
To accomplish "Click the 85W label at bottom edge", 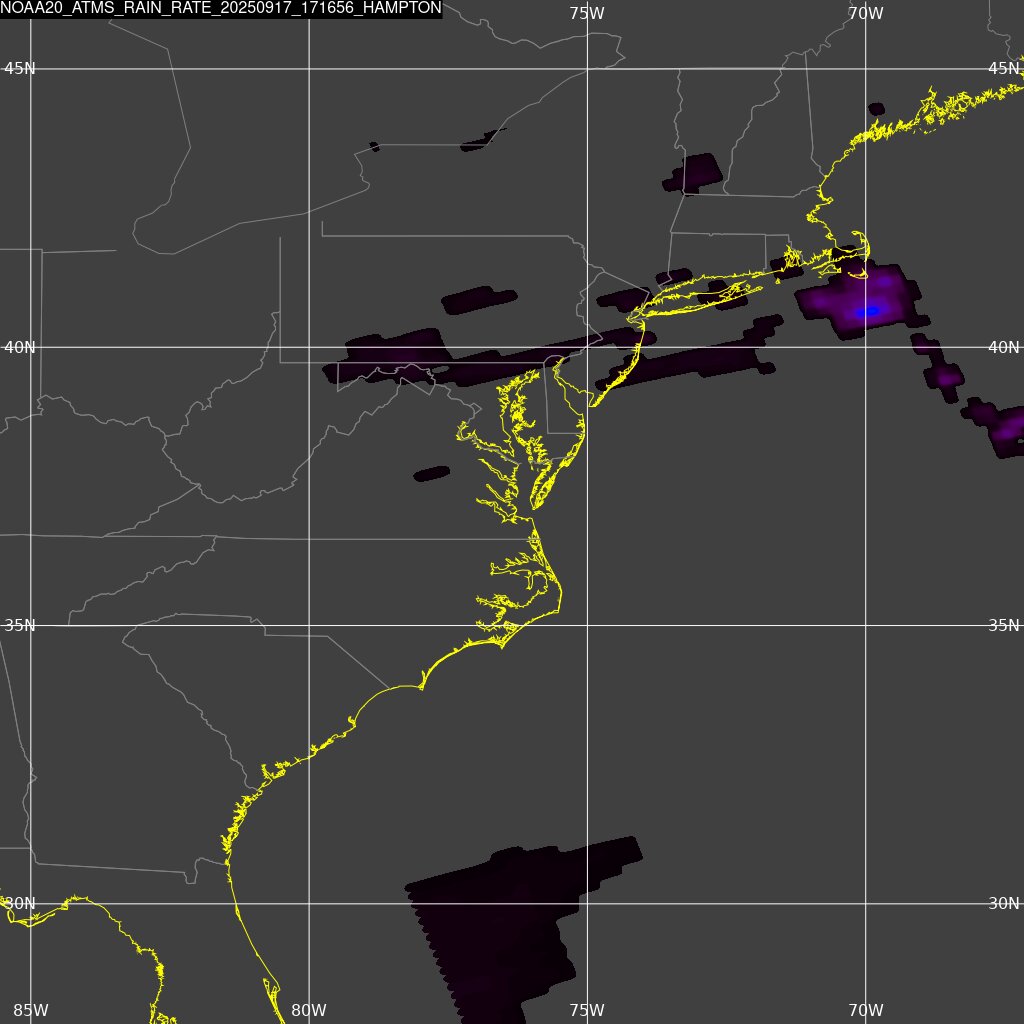I will click(31, 1010).
